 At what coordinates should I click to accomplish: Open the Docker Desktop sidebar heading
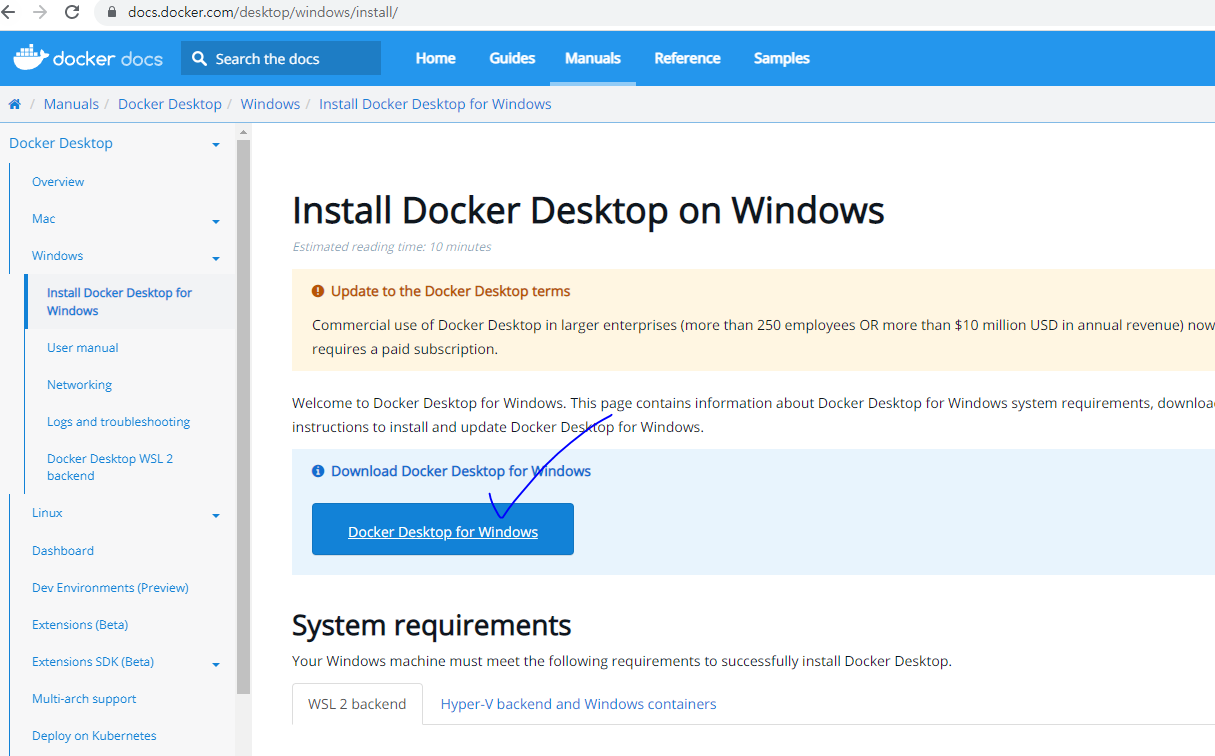61,143
